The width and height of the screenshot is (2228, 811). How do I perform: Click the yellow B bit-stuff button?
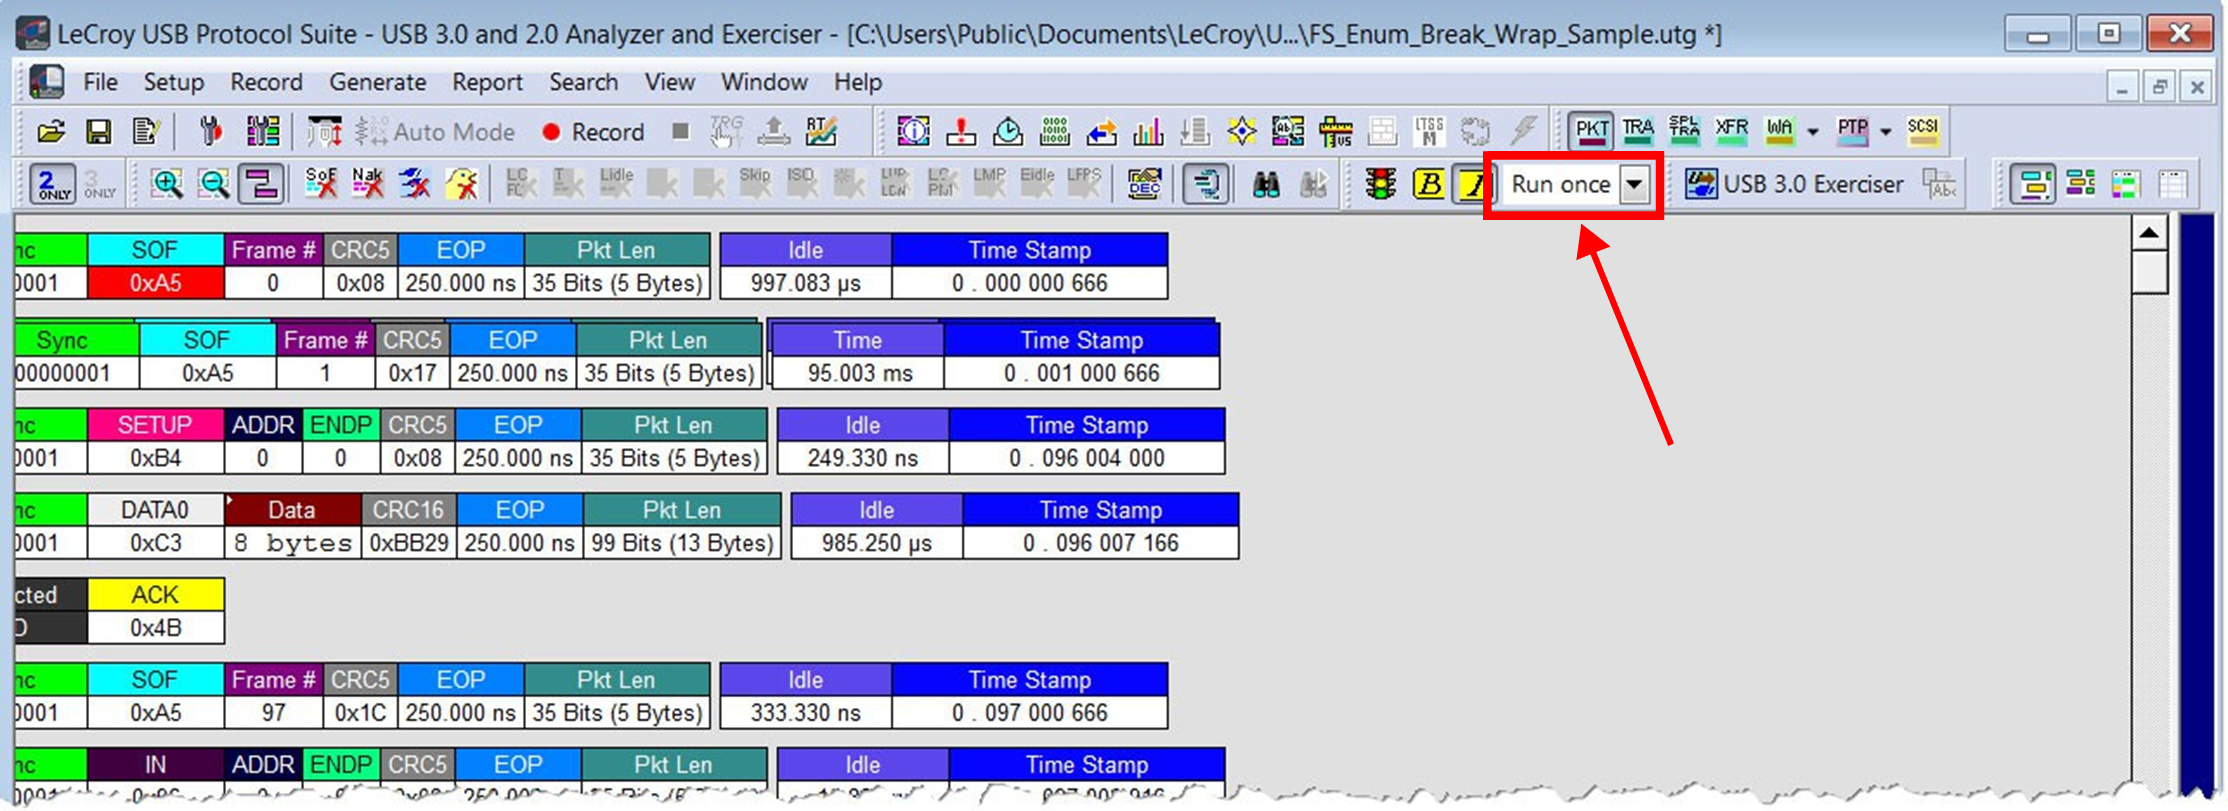(x=1428, y=184)
